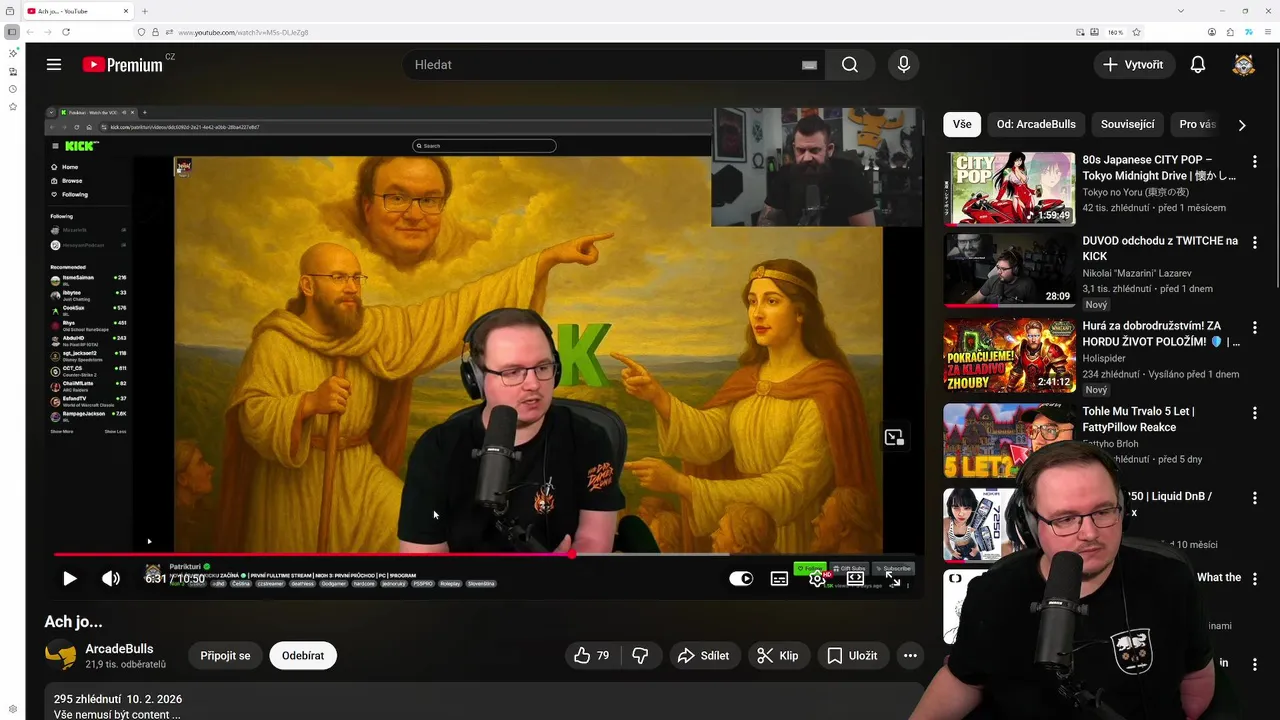Open options for Tohle Mu Trvalo video

pos(1255,412)
